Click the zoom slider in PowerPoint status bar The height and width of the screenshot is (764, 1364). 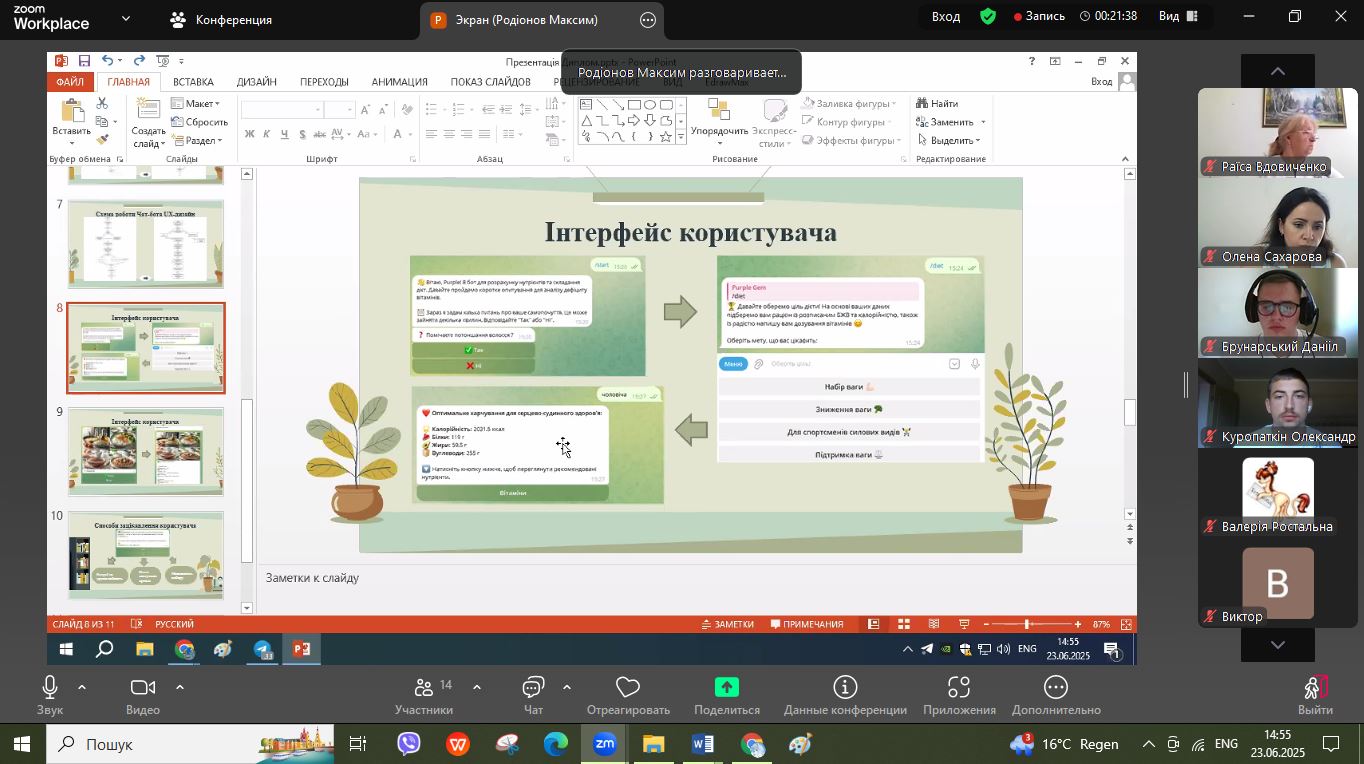[x=1031, y=624]
